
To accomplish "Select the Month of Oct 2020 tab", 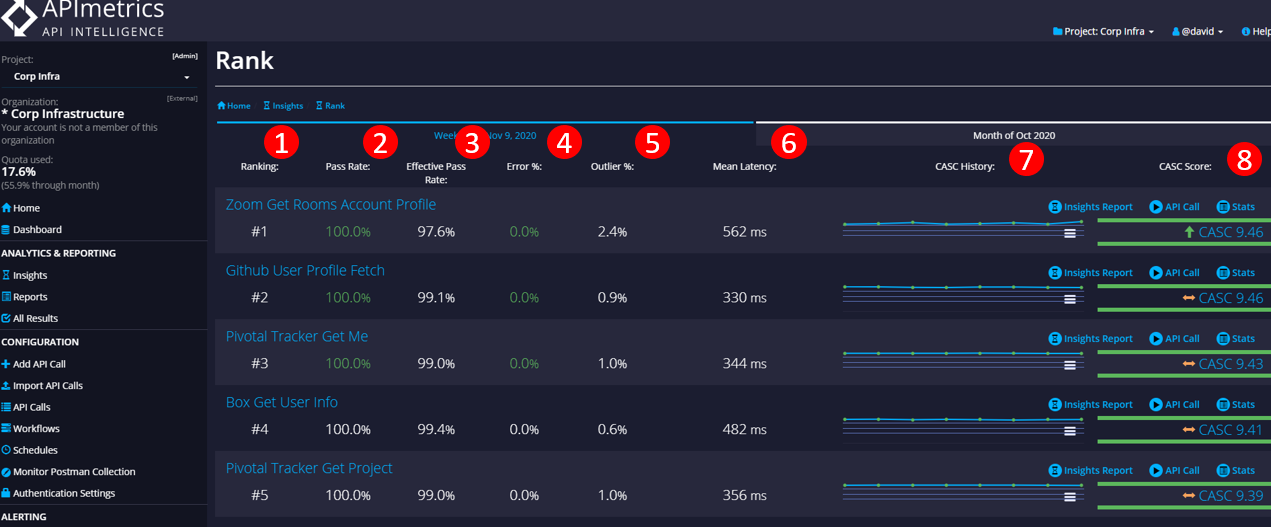I will pos(1013,135).
